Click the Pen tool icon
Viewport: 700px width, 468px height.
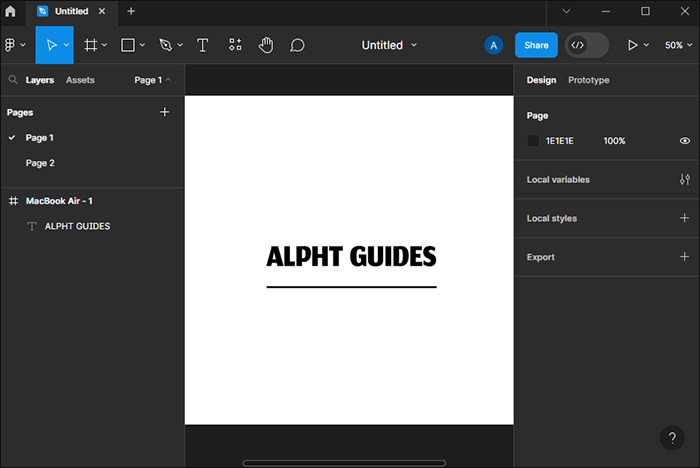coord(165,45)
